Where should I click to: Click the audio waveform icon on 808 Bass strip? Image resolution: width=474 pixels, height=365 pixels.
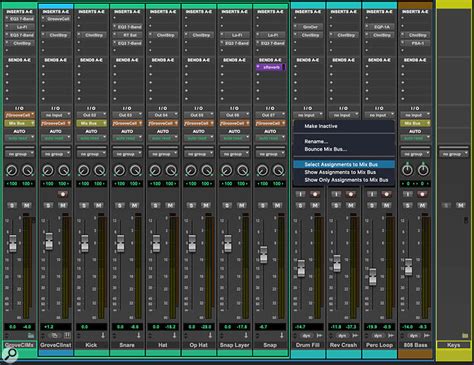coord(427,335)
